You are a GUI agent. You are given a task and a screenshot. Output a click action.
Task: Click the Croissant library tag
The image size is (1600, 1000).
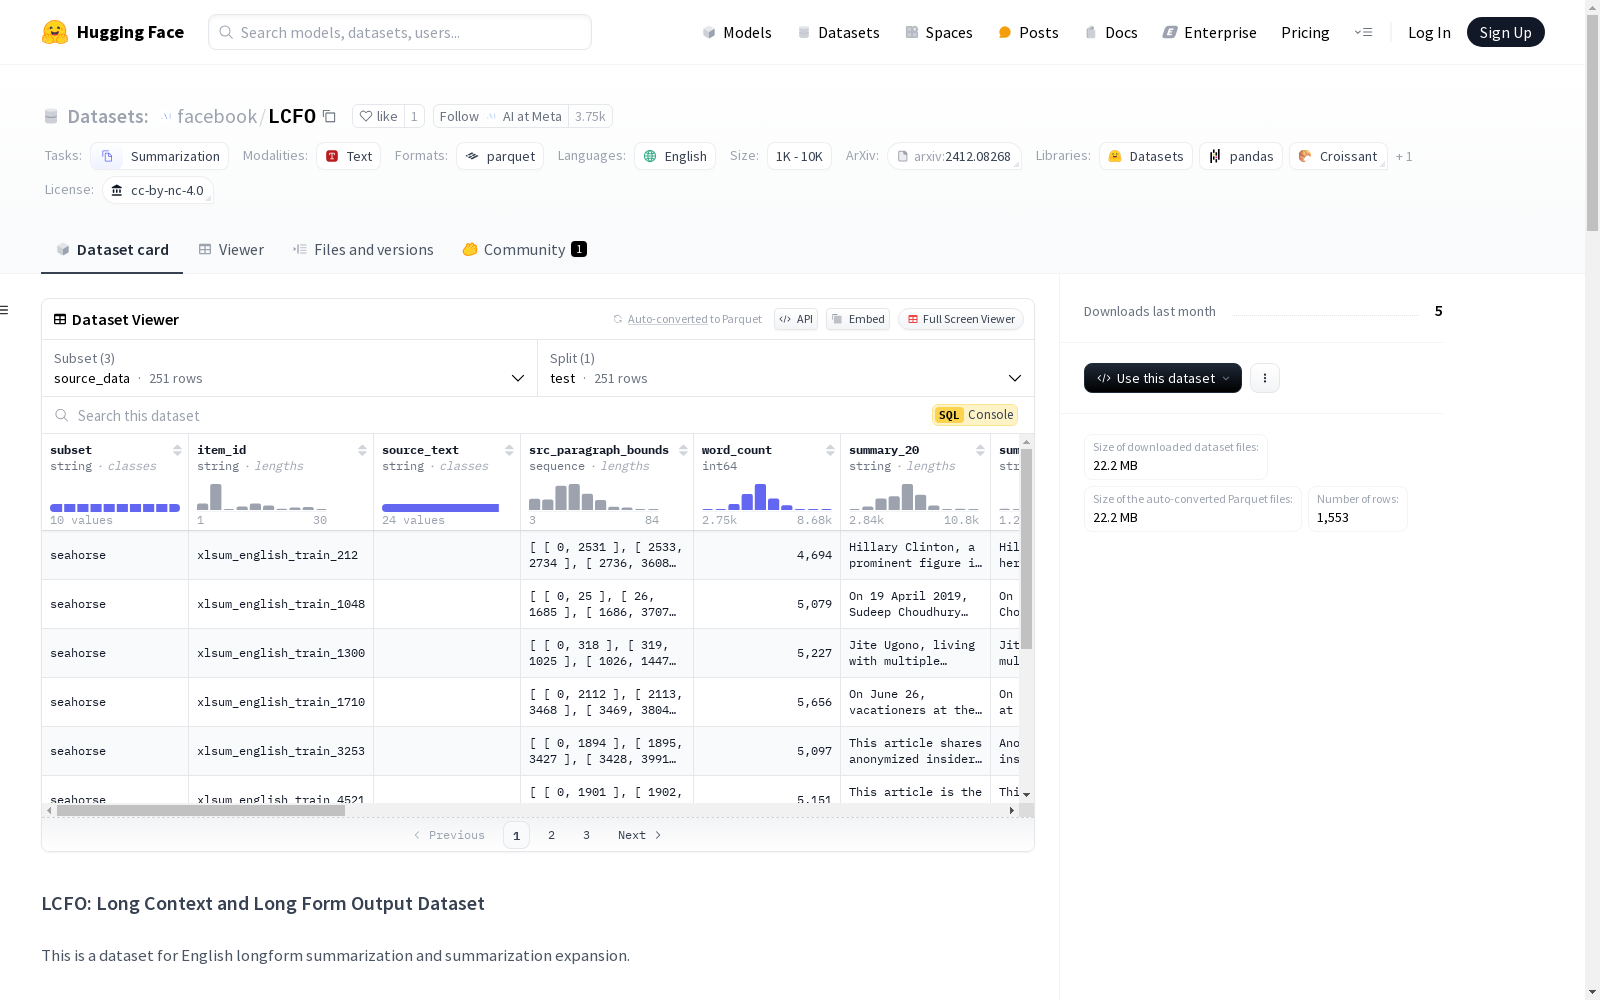point(1338,156)
